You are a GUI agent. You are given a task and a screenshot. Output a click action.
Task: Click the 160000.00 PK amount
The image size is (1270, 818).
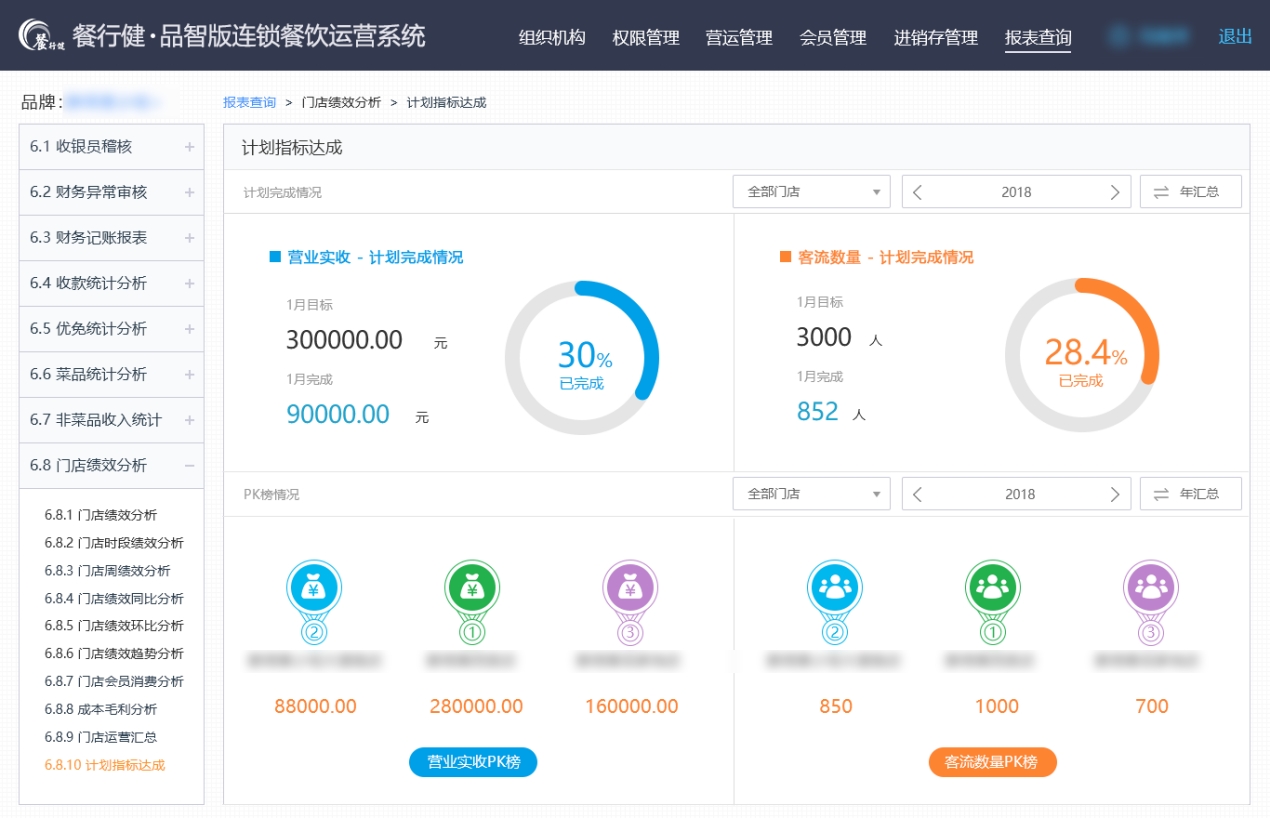[x=632, y=706]
